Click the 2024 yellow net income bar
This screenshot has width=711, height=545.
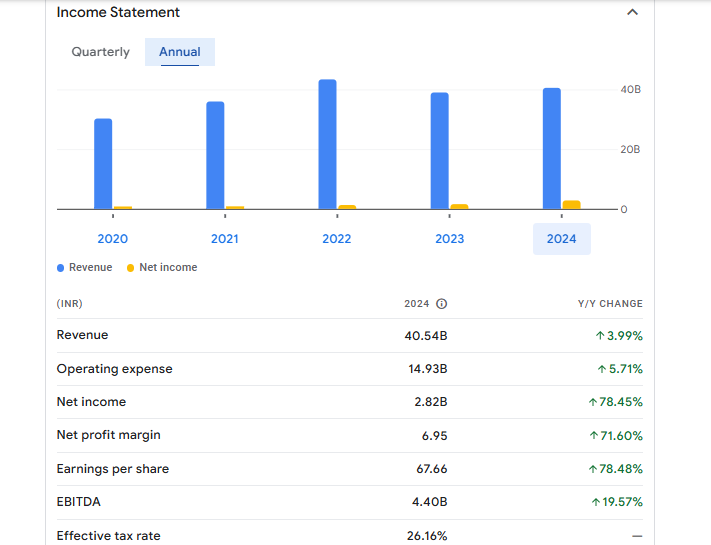[x=571, y=205]
